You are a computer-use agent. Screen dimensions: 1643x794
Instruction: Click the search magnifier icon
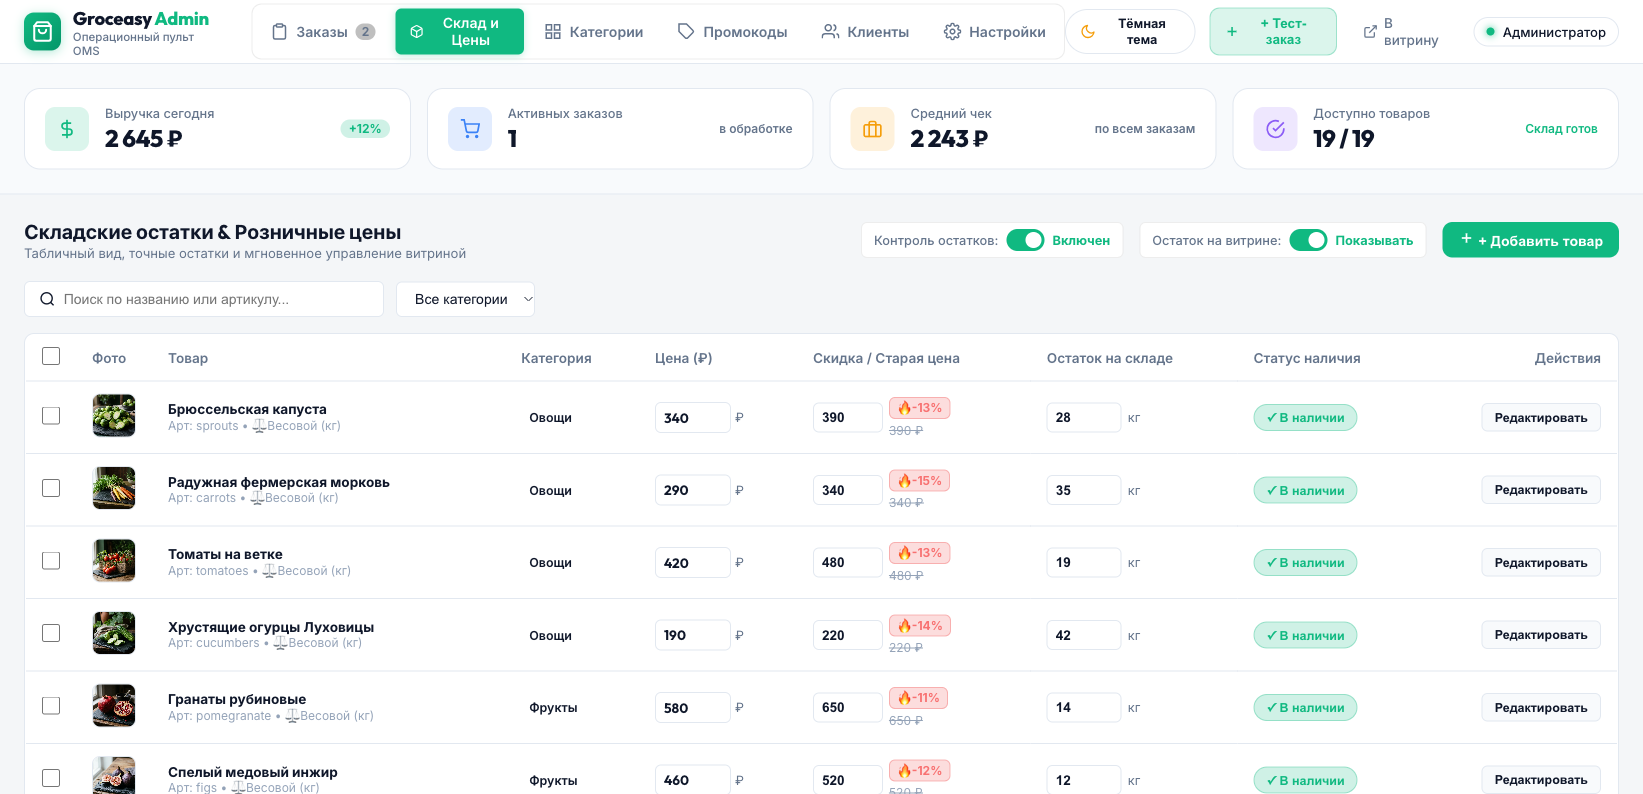point(47,299)
